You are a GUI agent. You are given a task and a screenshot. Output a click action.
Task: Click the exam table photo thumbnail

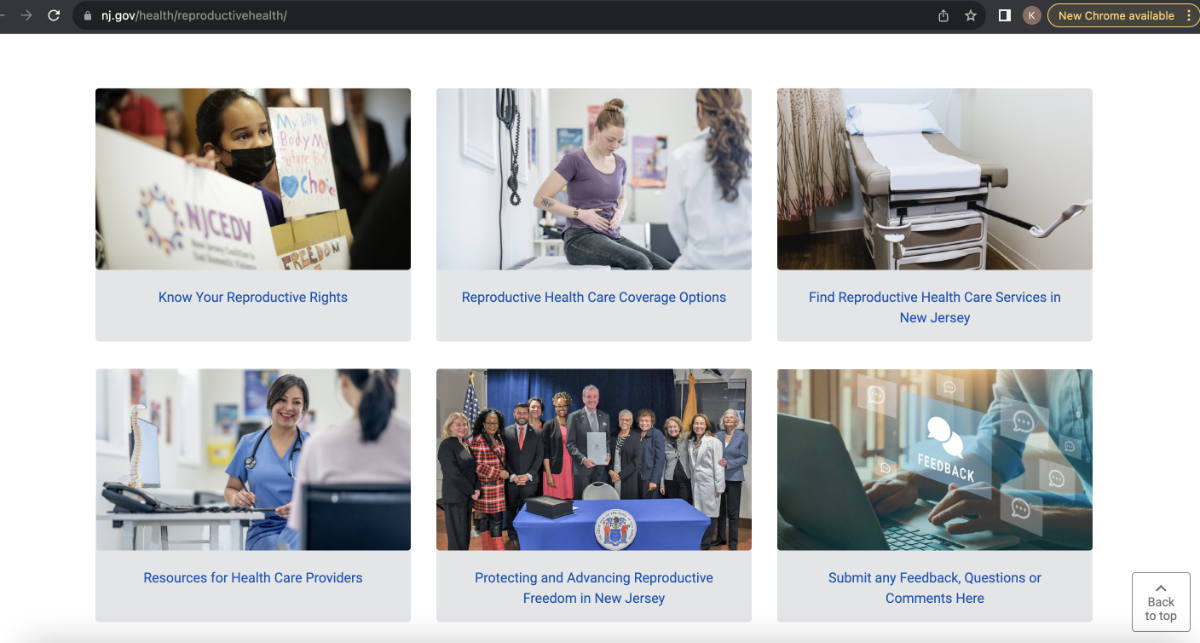pyautogui.click(x=935, y=179)
